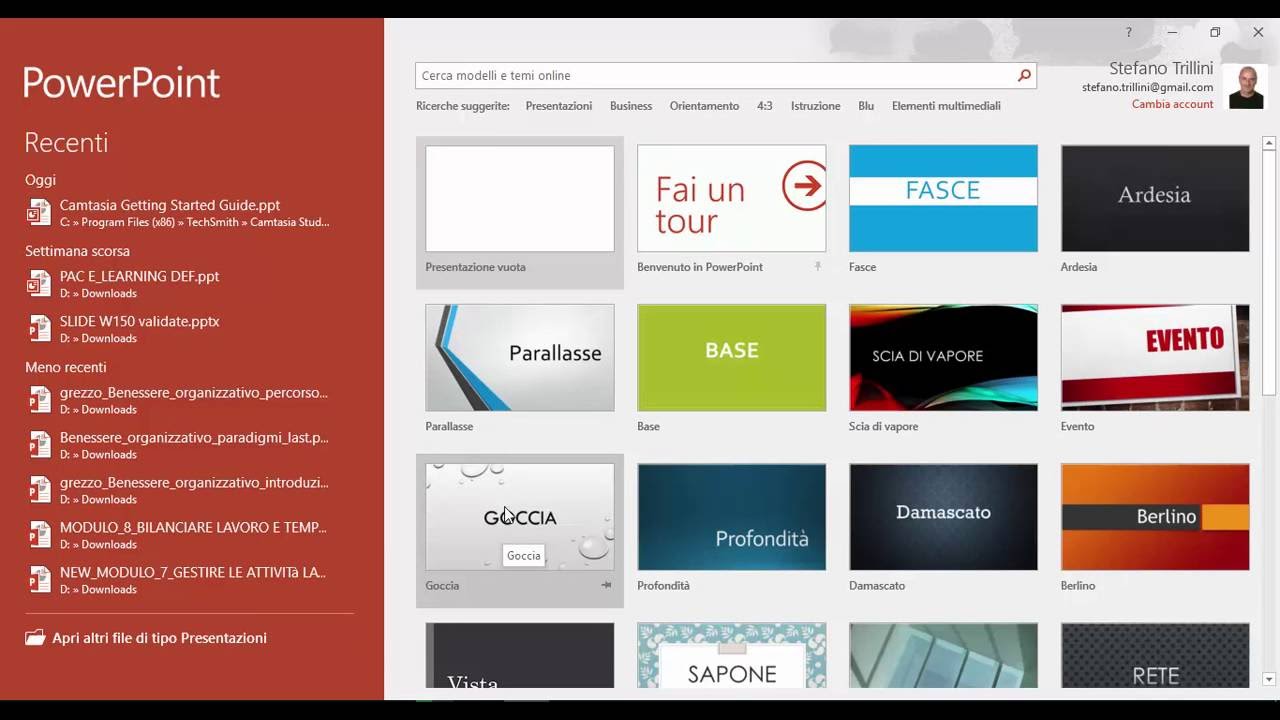Click the Benessere_organizzativo_paradigmi file icon
This screenshot has width=1280, height=720.
(x=38, y=444)
